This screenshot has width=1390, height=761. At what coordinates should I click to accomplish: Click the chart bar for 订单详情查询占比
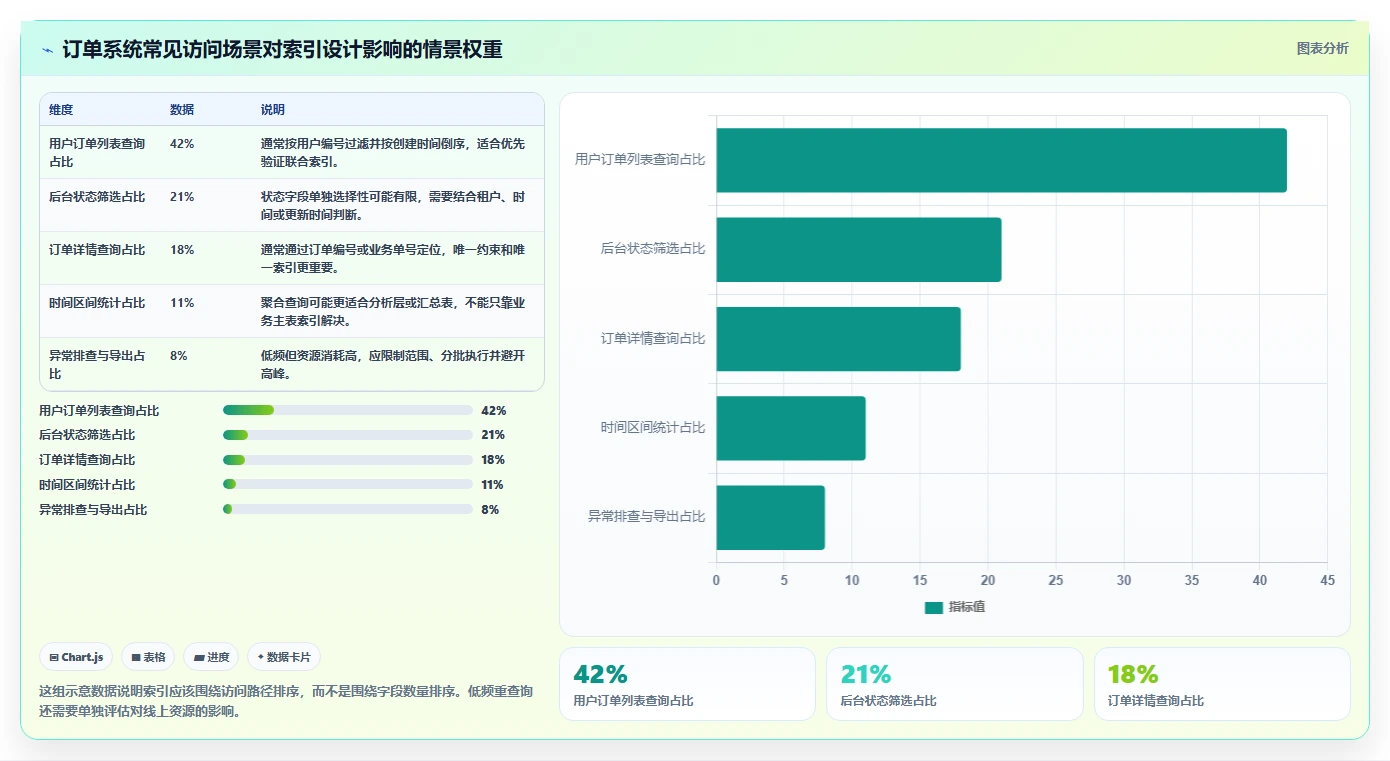point(838,339)
